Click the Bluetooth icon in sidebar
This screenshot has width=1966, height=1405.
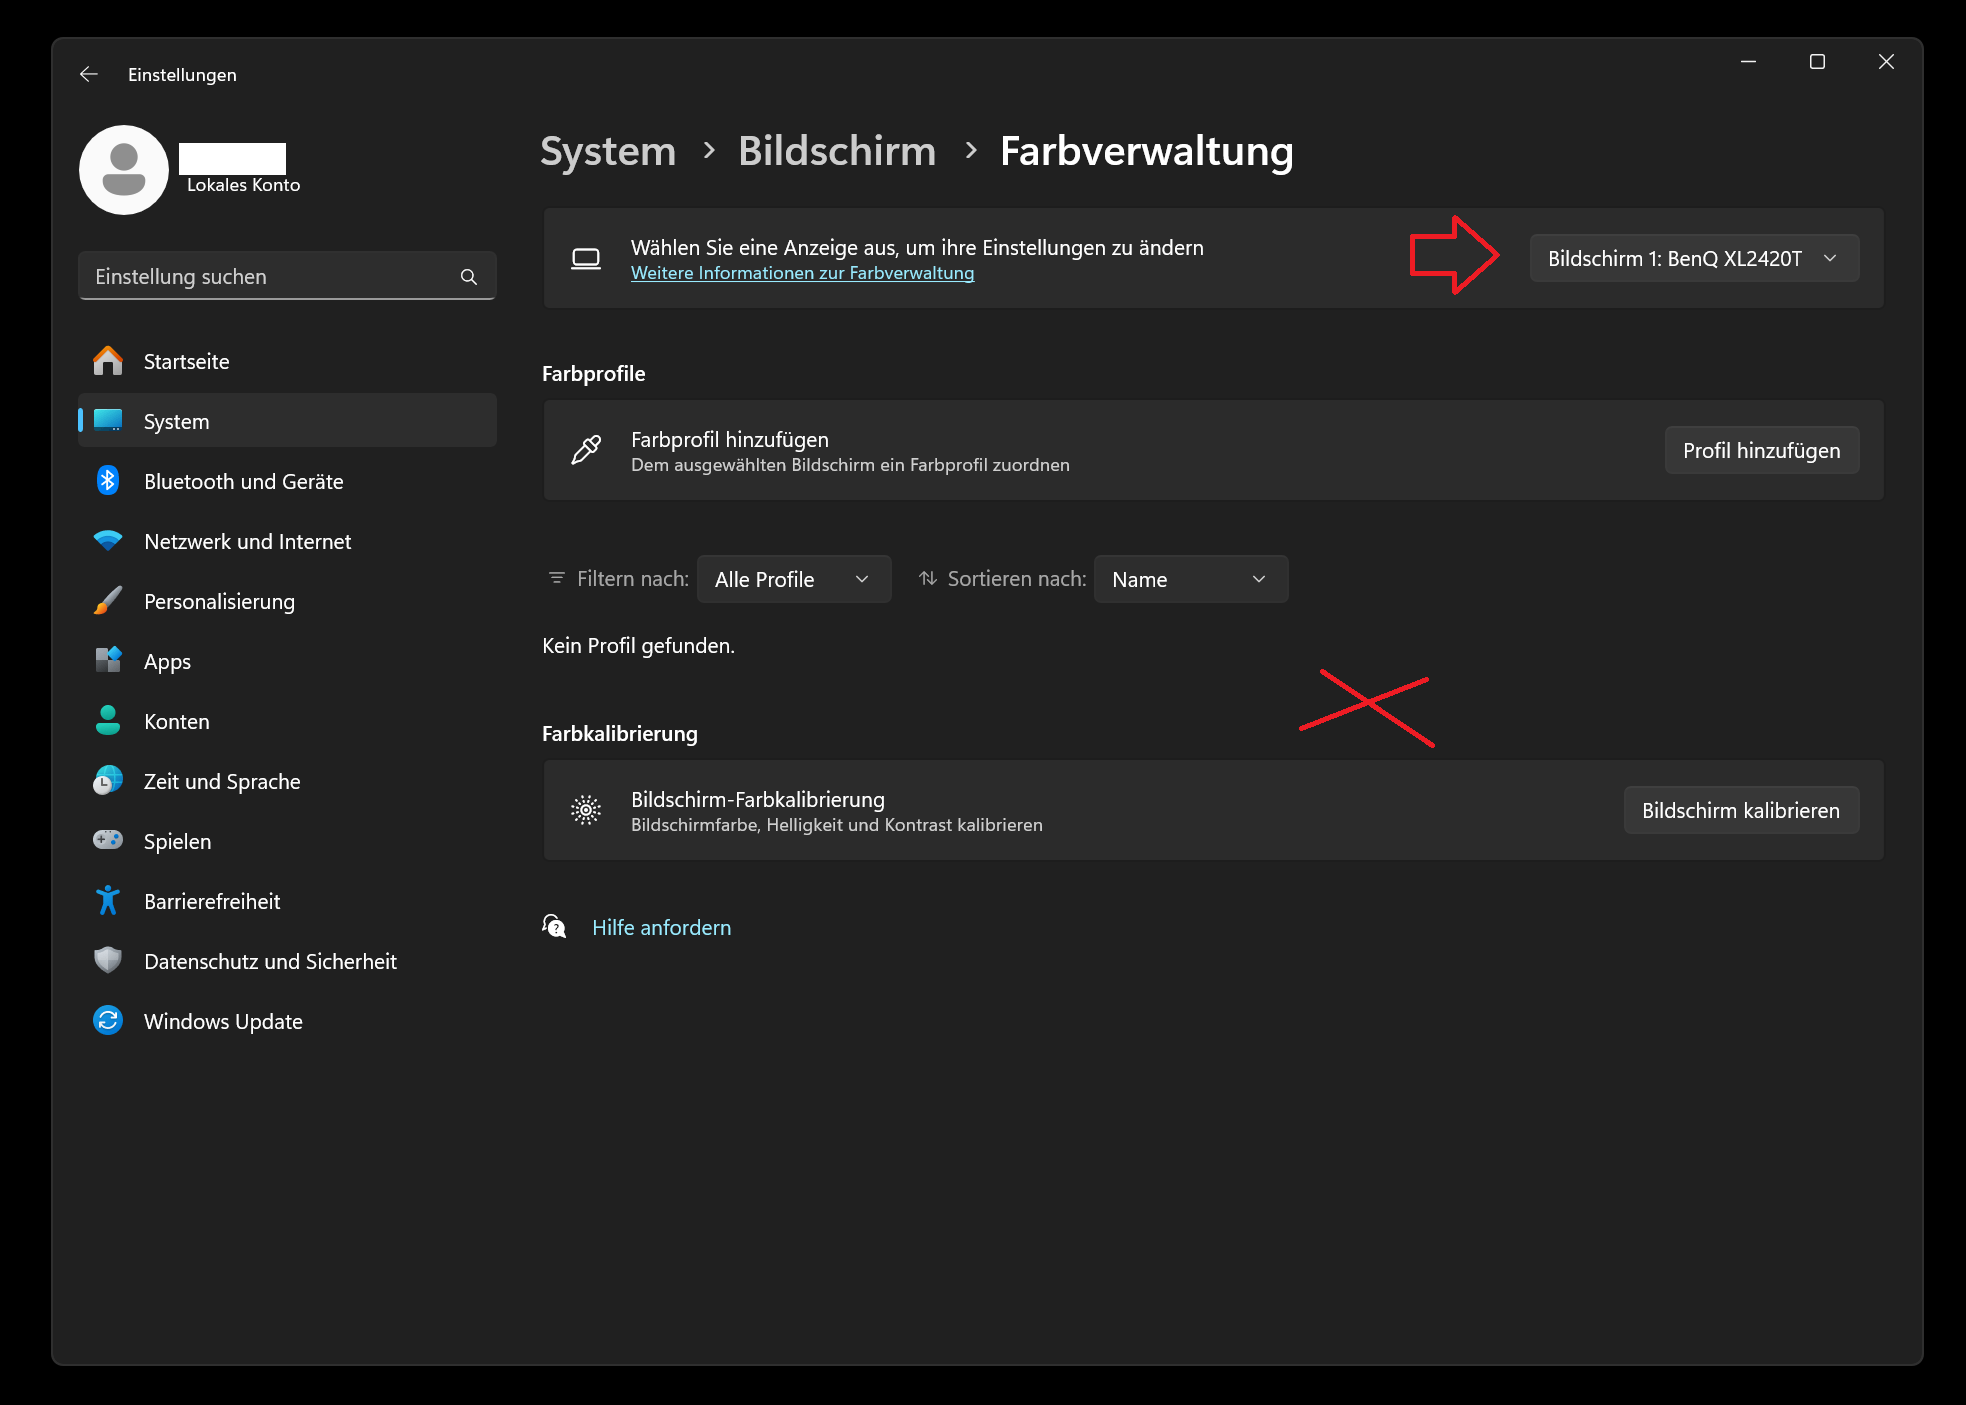[x=108, y=481]
